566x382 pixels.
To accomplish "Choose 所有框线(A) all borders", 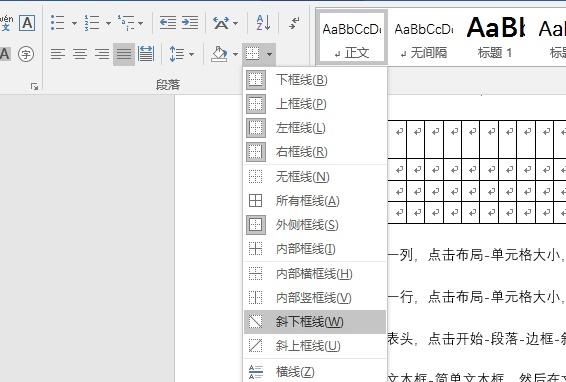I will (315, 201).
